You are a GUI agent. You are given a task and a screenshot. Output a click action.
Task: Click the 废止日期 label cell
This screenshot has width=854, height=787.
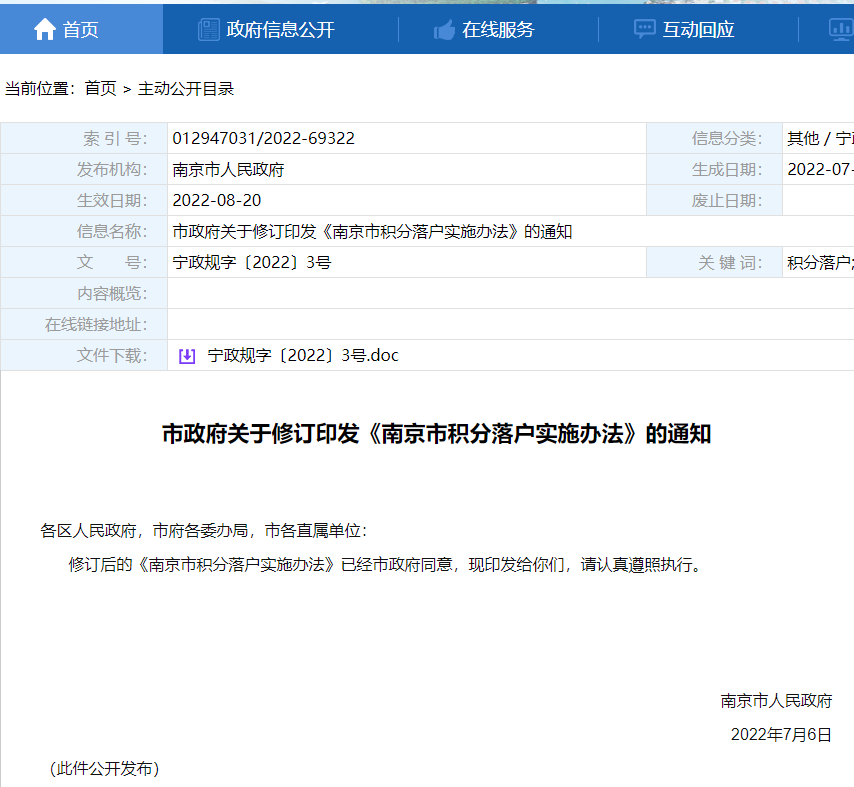click(714, 200)
